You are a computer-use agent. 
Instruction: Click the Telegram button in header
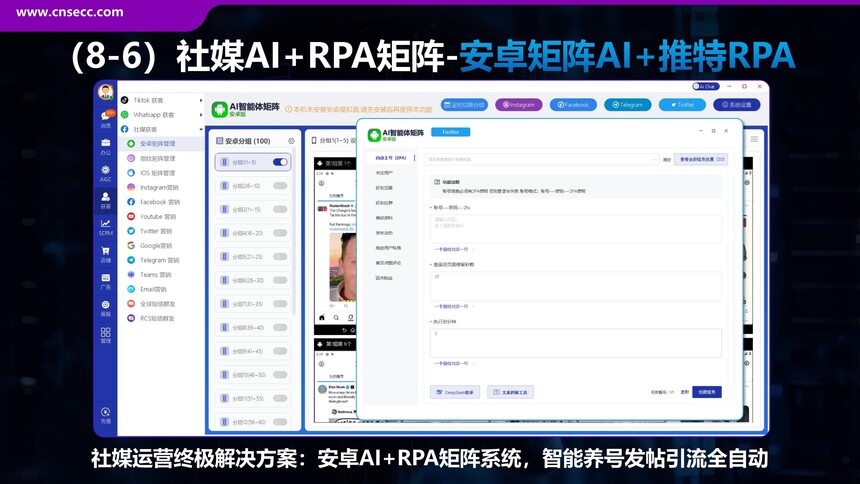tap(627, 105)
